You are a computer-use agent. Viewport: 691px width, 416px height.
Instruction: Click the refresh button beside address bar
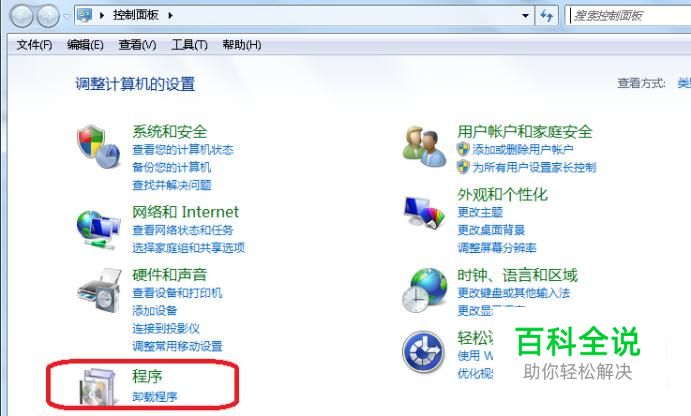[x=547, y=16]
